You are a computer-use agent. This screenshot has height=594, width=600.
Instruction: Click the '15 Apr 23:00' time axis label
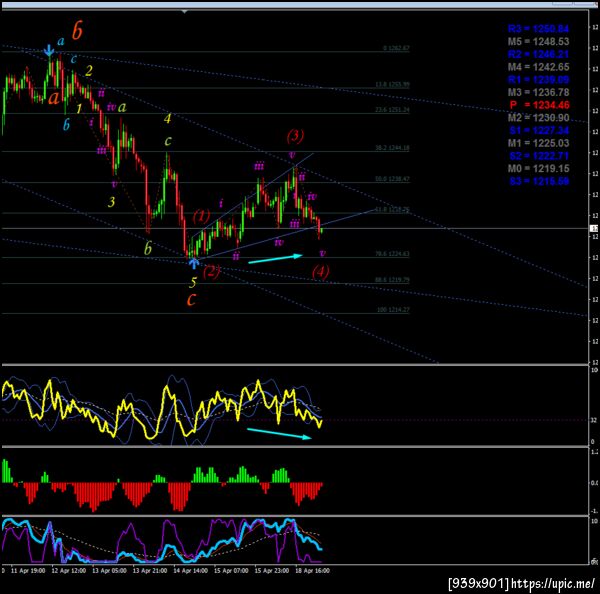pos(271,570)
